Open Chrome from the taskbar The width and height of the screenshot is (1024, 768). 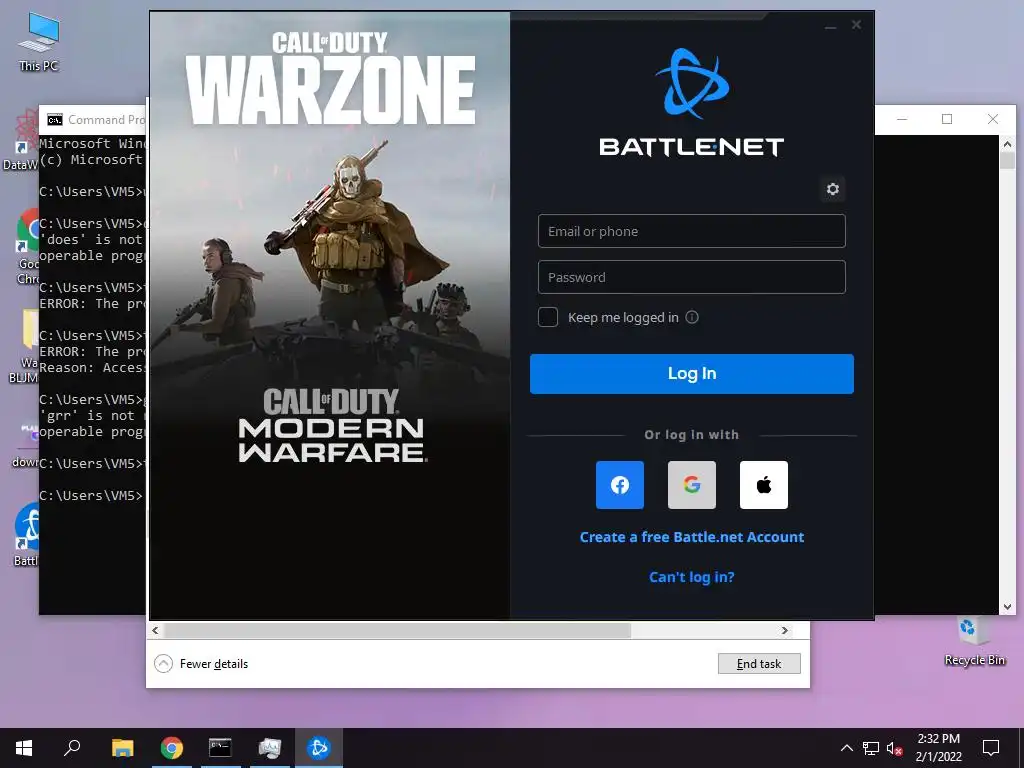tap(172, 748)
